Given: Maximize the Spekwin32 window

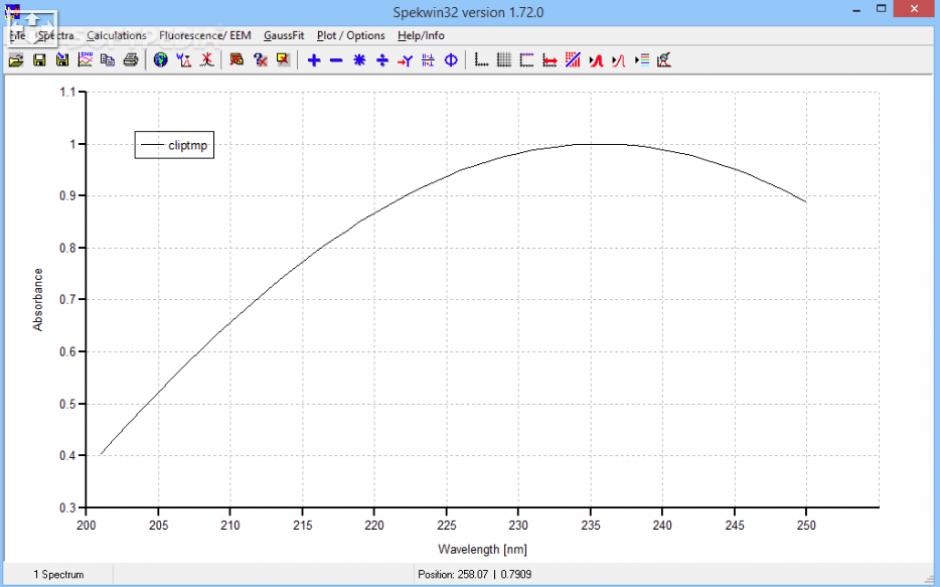Looking at the screenshot, I should (881, 8).
